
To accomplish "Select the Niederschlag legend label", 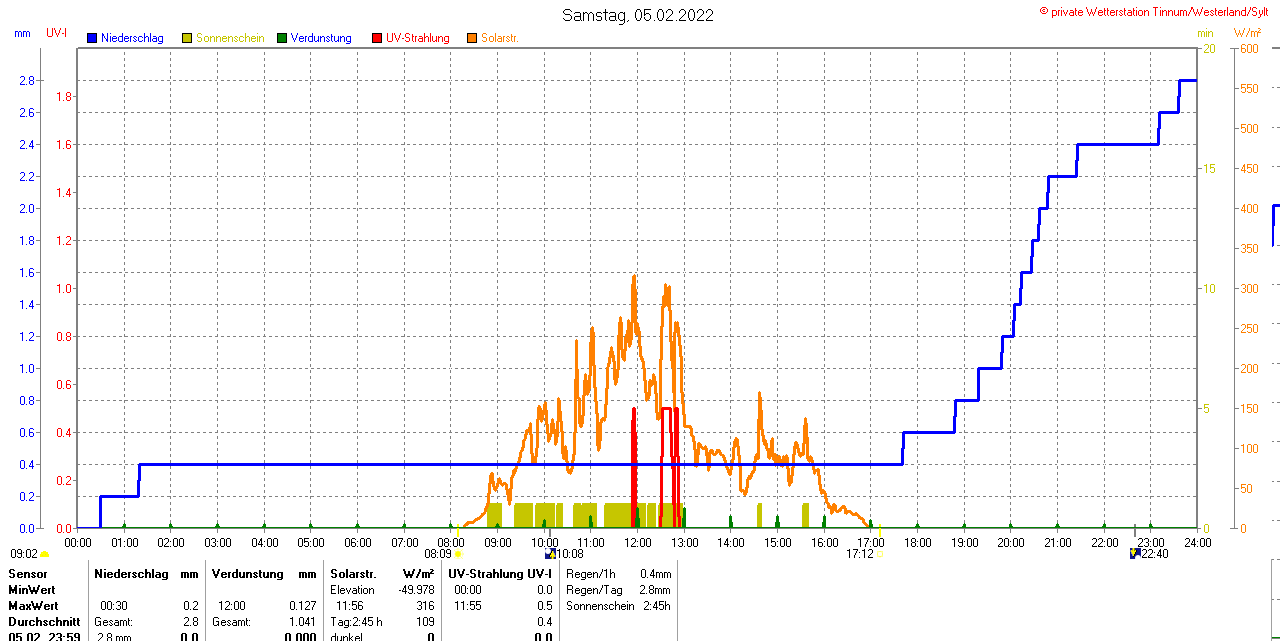I will (131, 38).
